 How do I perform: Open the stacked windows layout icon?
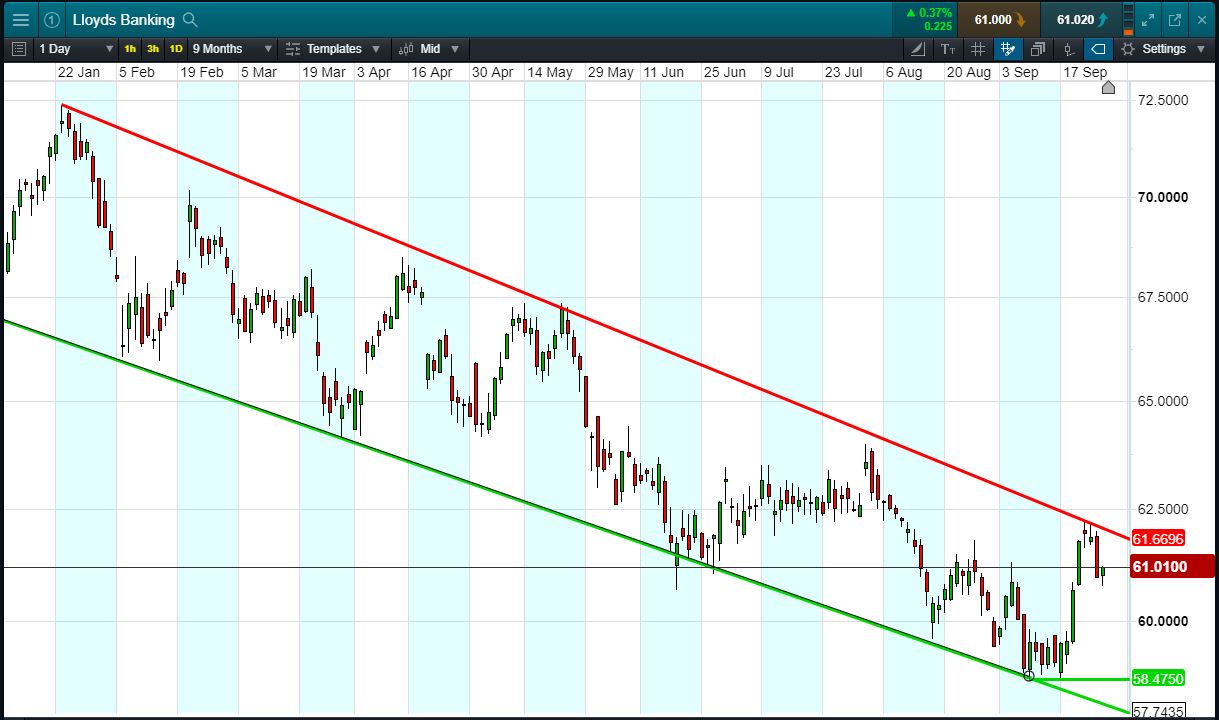[1038, 48]
